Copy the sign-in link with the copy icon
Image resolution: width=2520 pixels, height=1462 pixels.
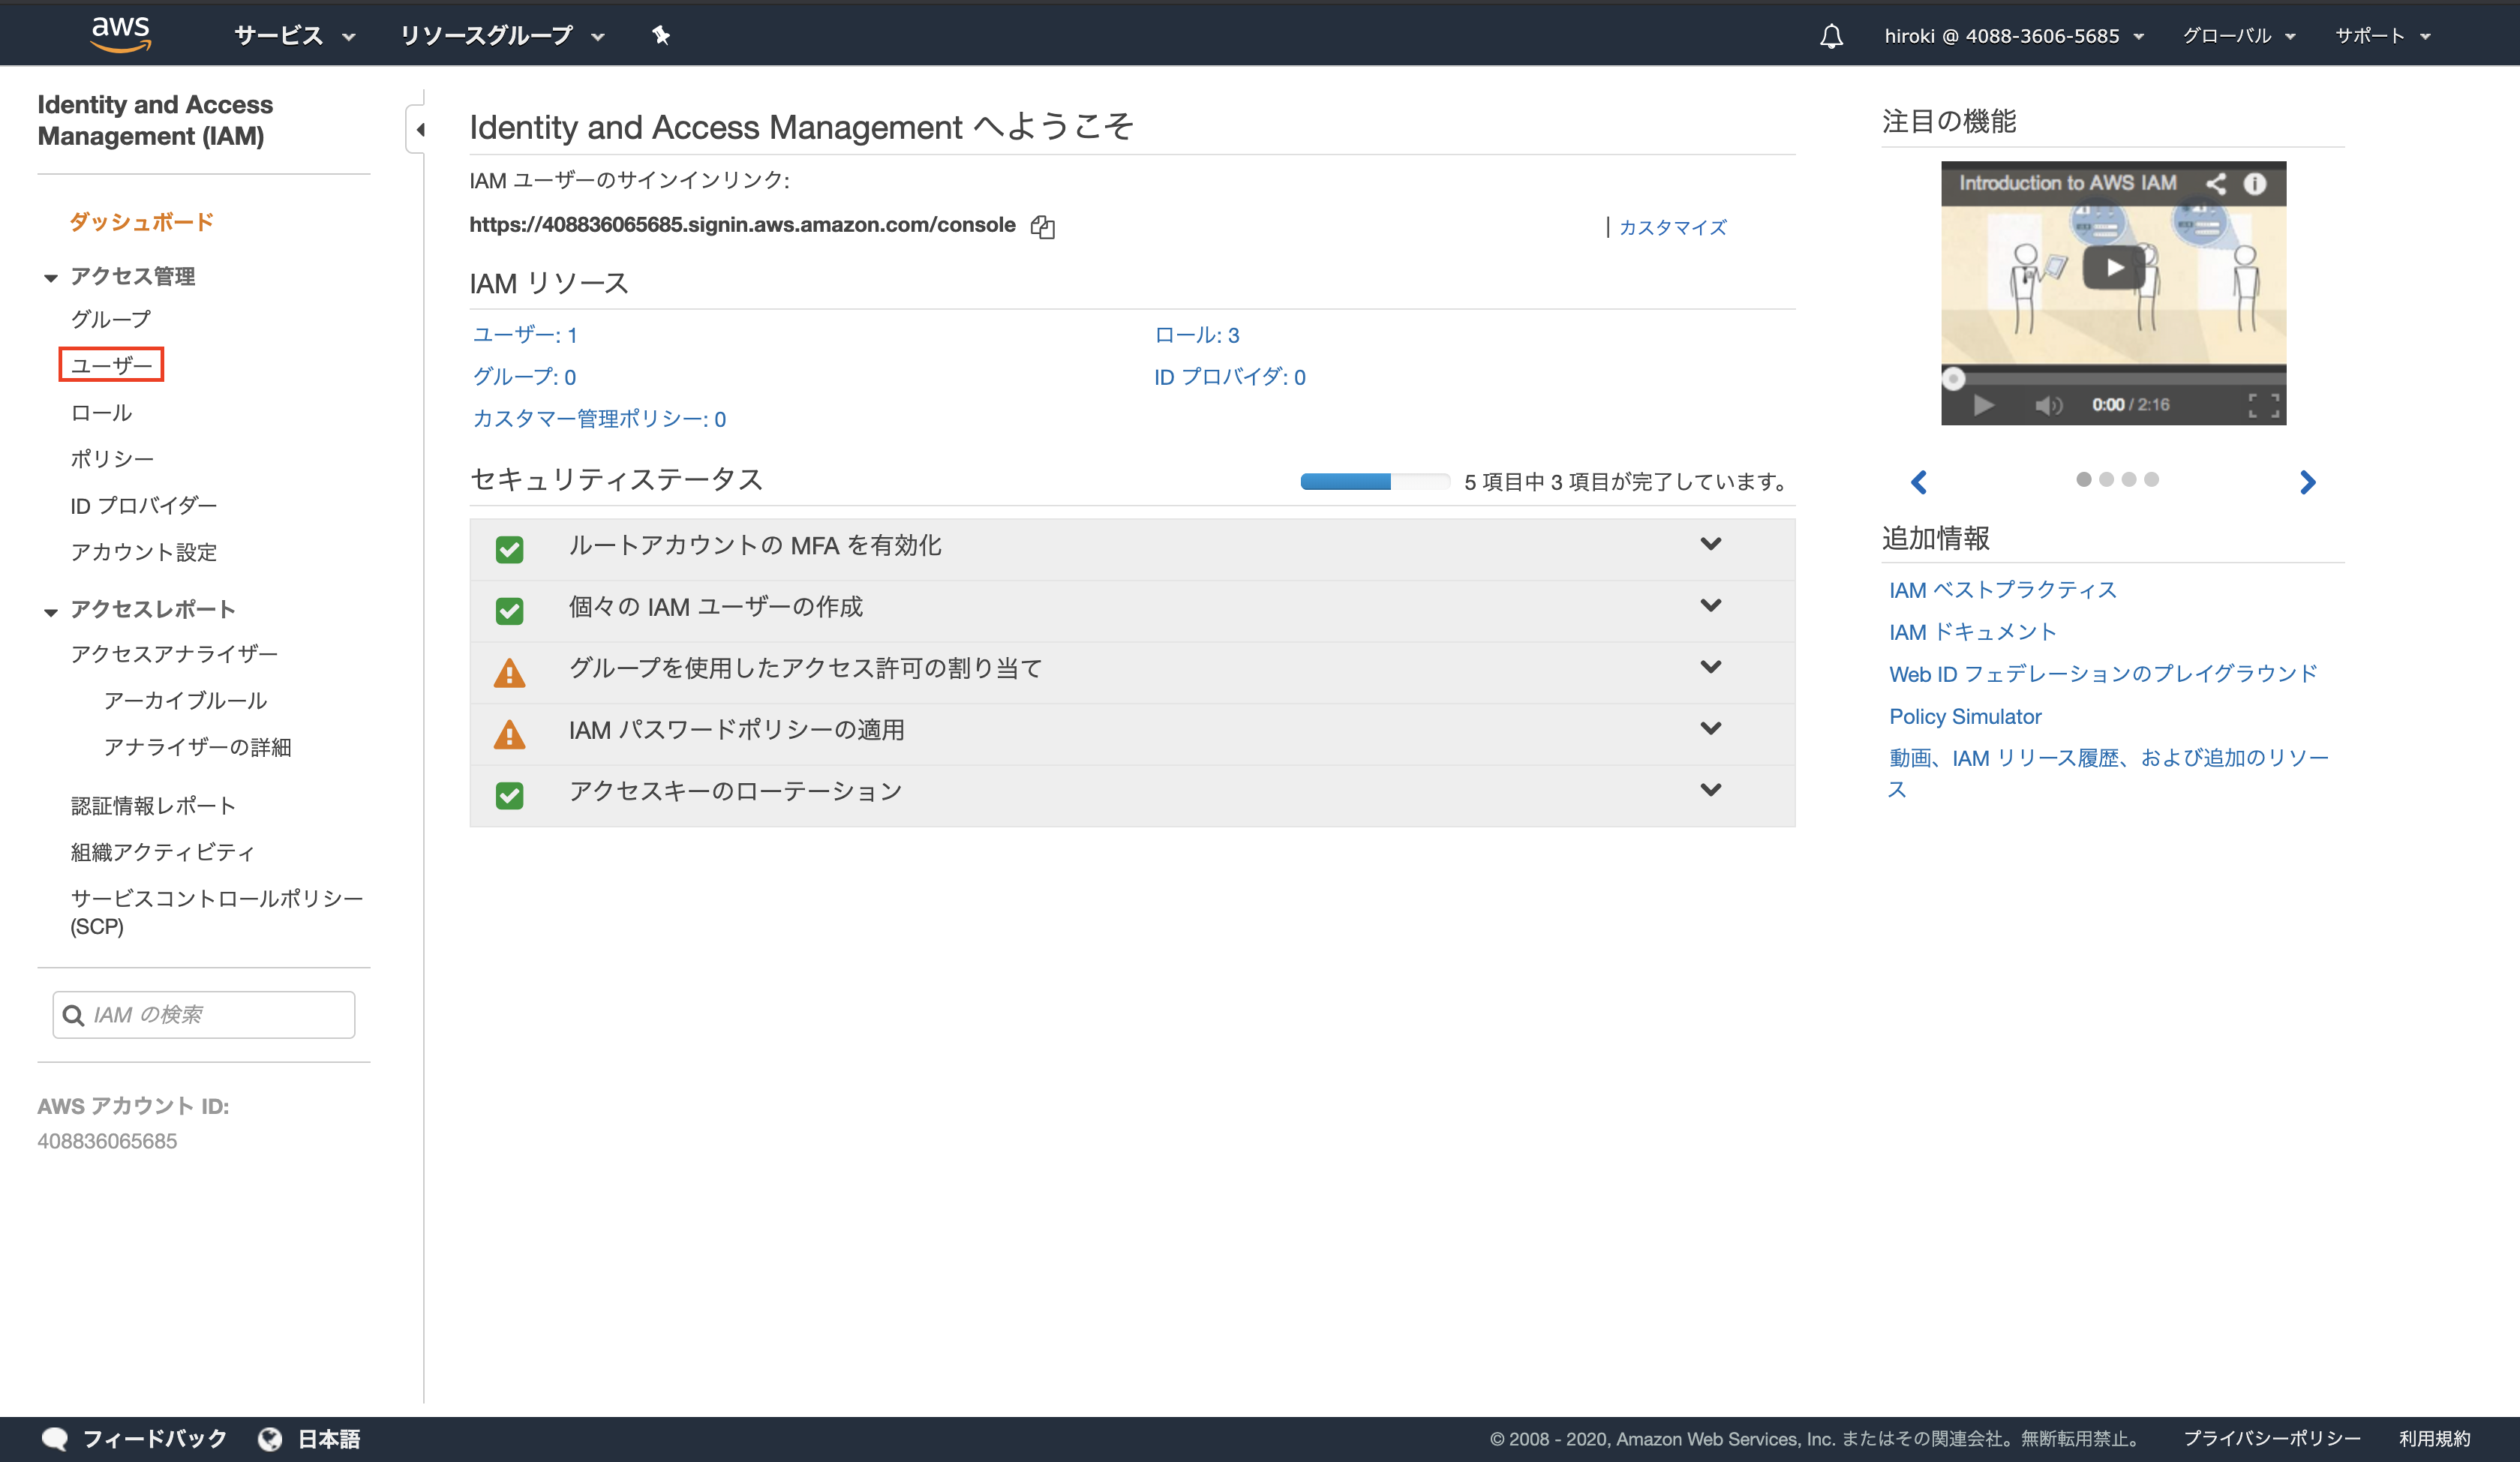click(1042, 227)
